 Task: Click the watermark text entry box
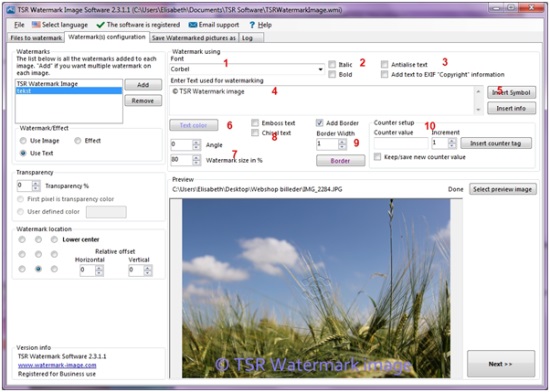coord(322,100)
